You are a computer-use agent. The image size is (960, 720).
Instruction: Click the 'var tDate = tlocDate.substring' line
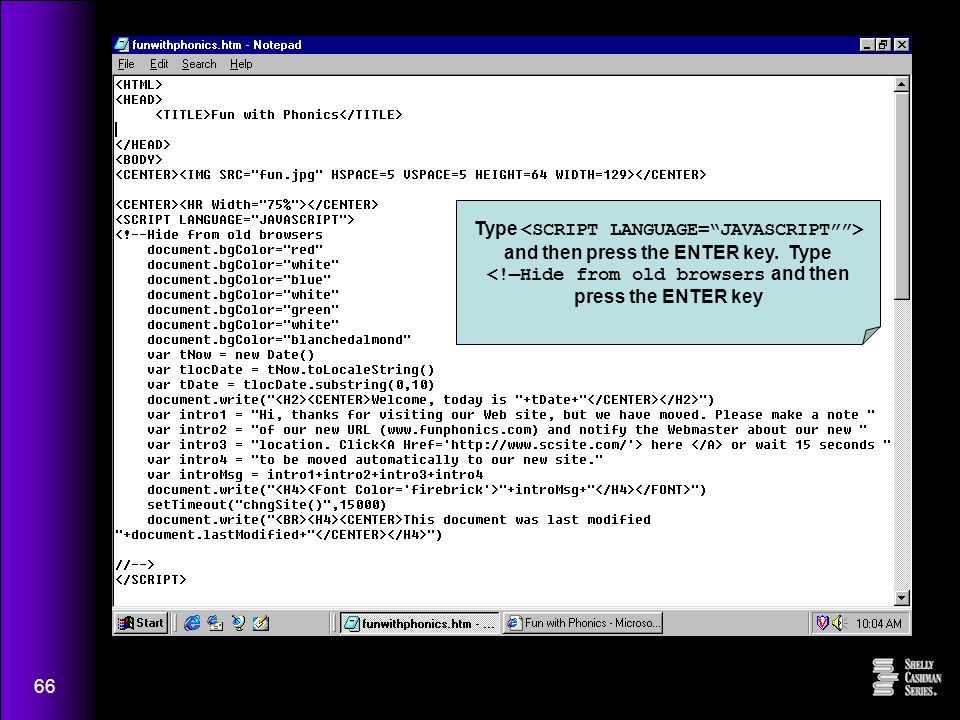291,384
